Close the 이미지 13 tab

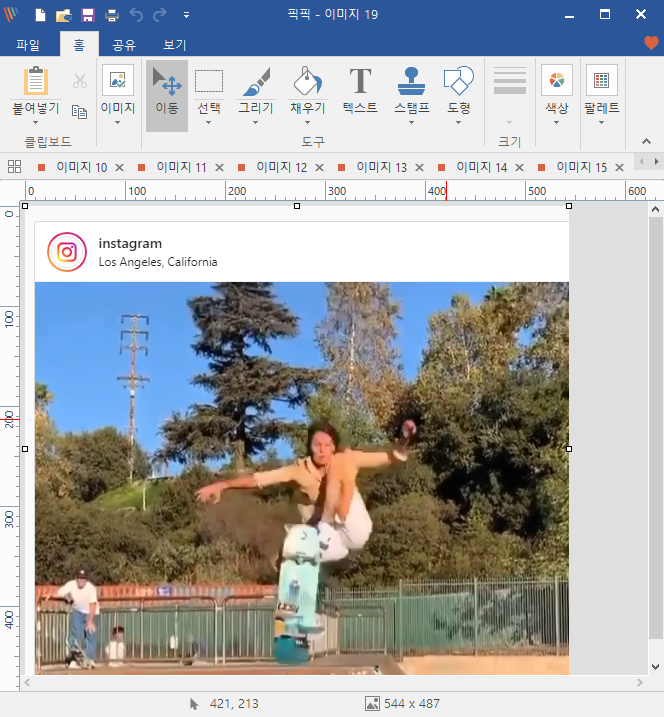click(x=419, y=167)
